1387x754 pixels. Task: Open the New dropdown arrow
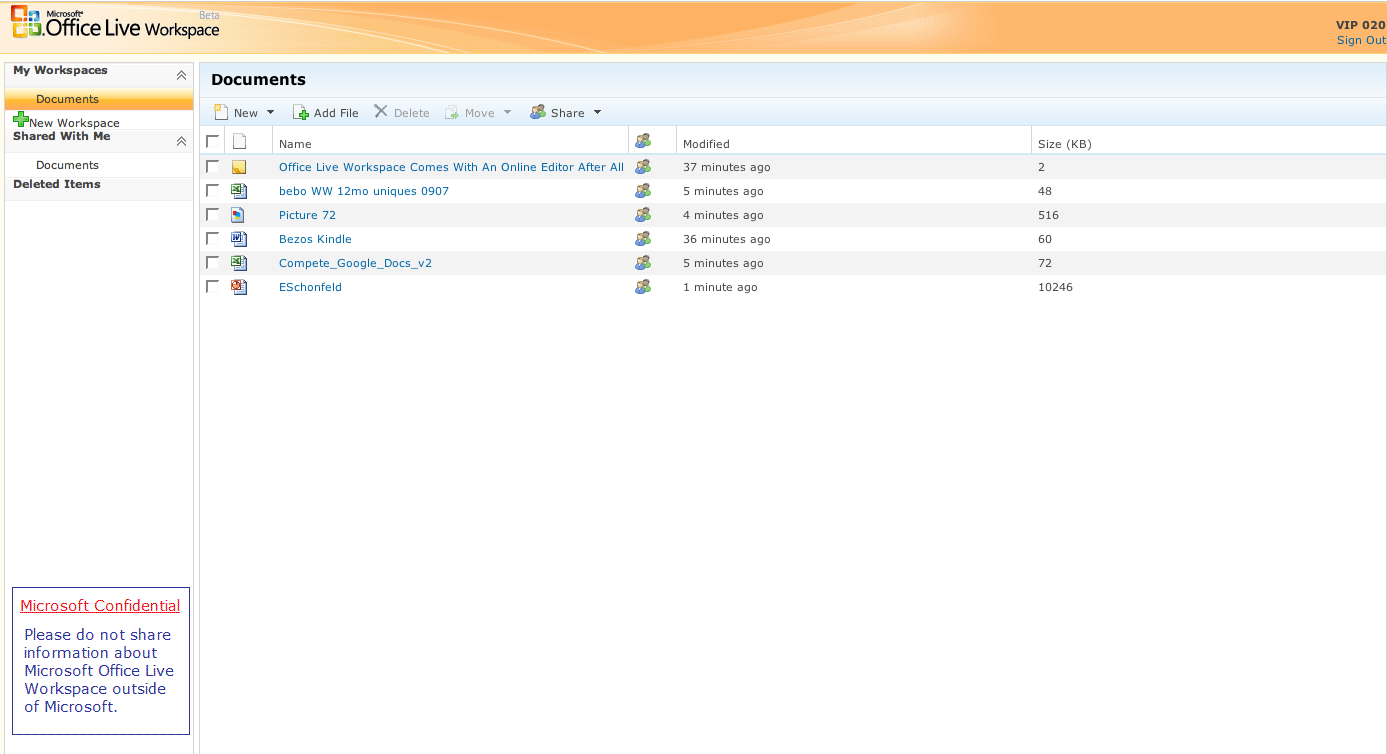270,113
